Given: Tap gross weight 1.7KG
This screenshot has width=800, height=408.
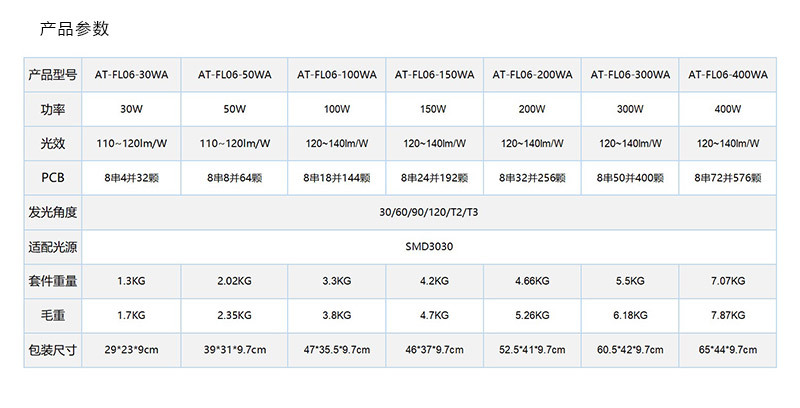Looking at the screenshot, I should (x=131, y=316).
